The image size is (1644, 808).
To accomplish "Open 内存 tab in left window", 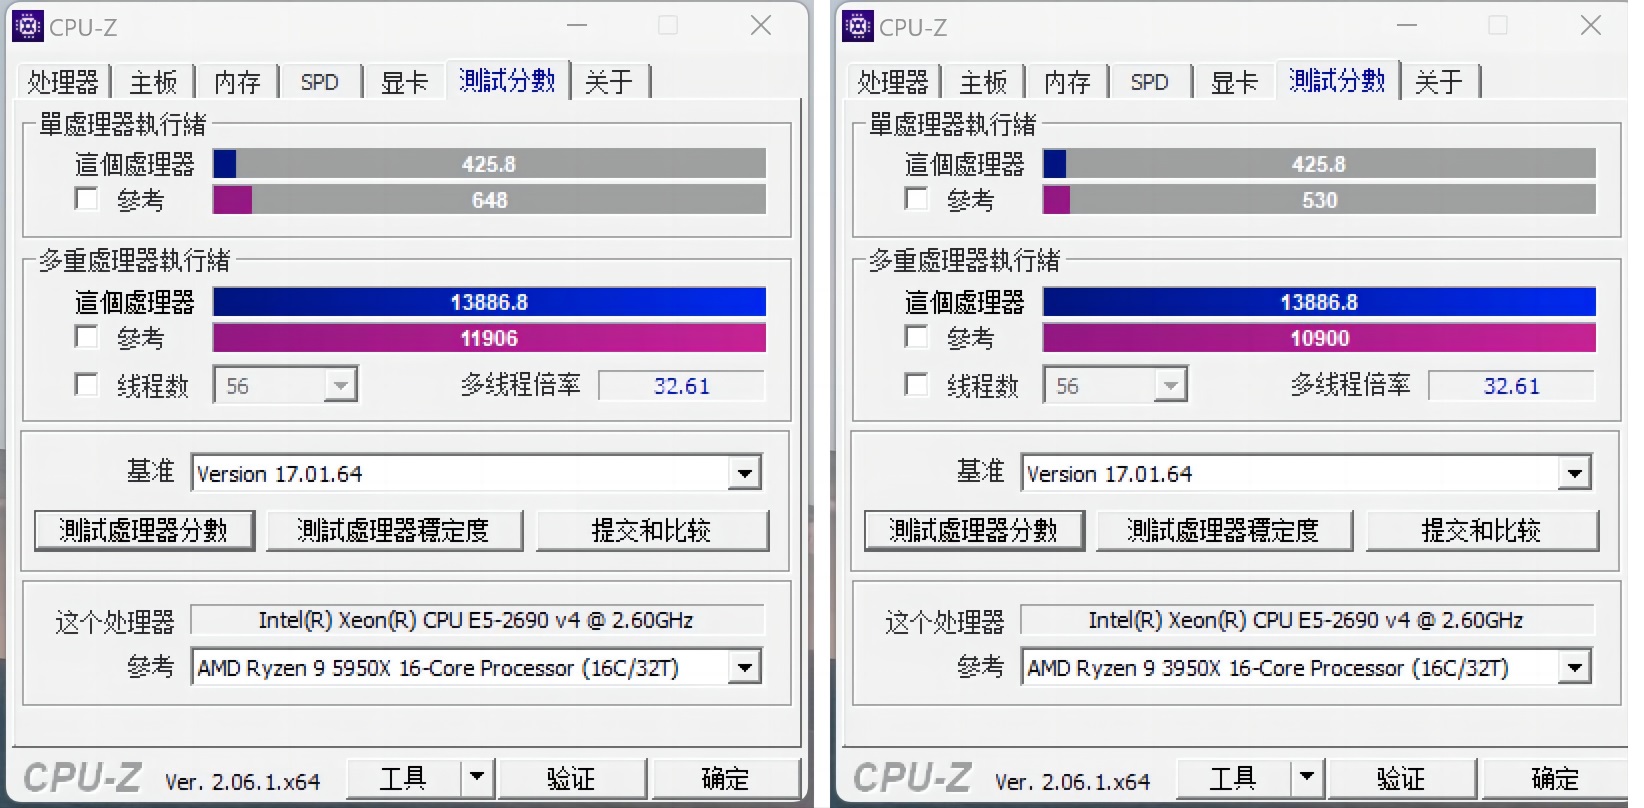I will tap(237, 81).
